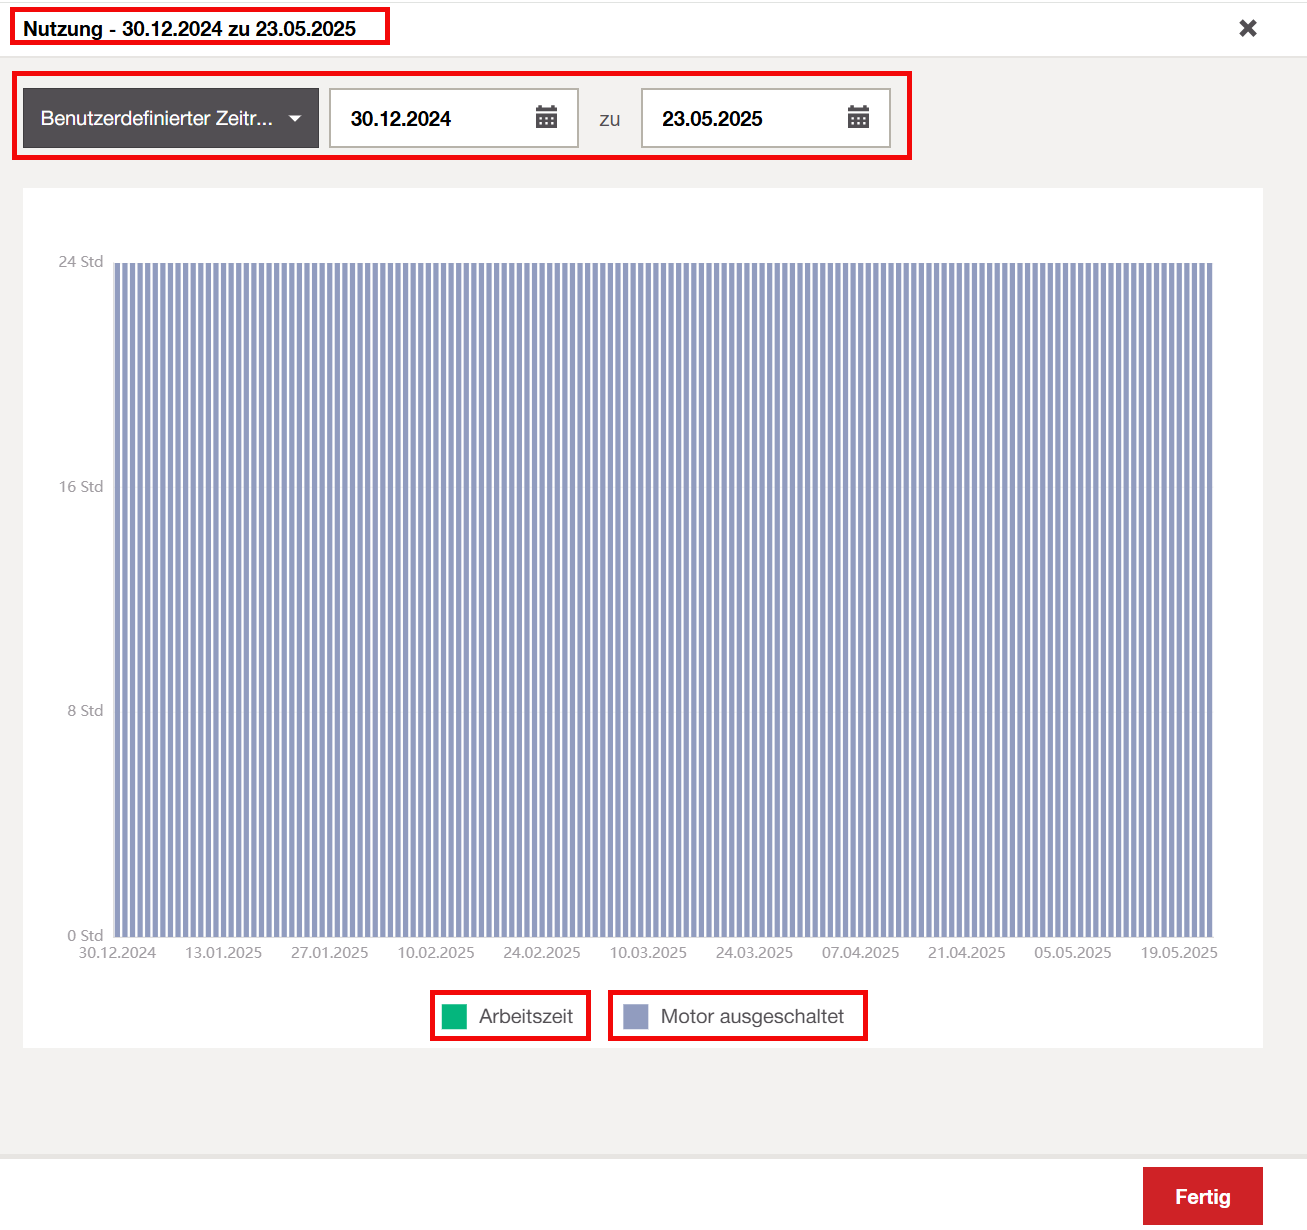The width and height of the screenshot is (1307, 1230).
Task: Open the start date calendar picker
Action: pos(546,118)
